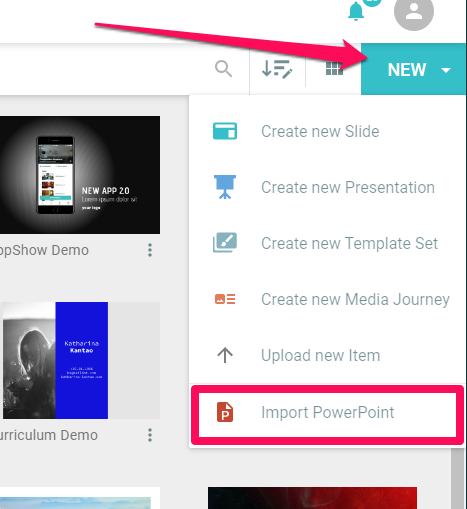
Task: Click the PowerPoint file icon
Action: 225,412
